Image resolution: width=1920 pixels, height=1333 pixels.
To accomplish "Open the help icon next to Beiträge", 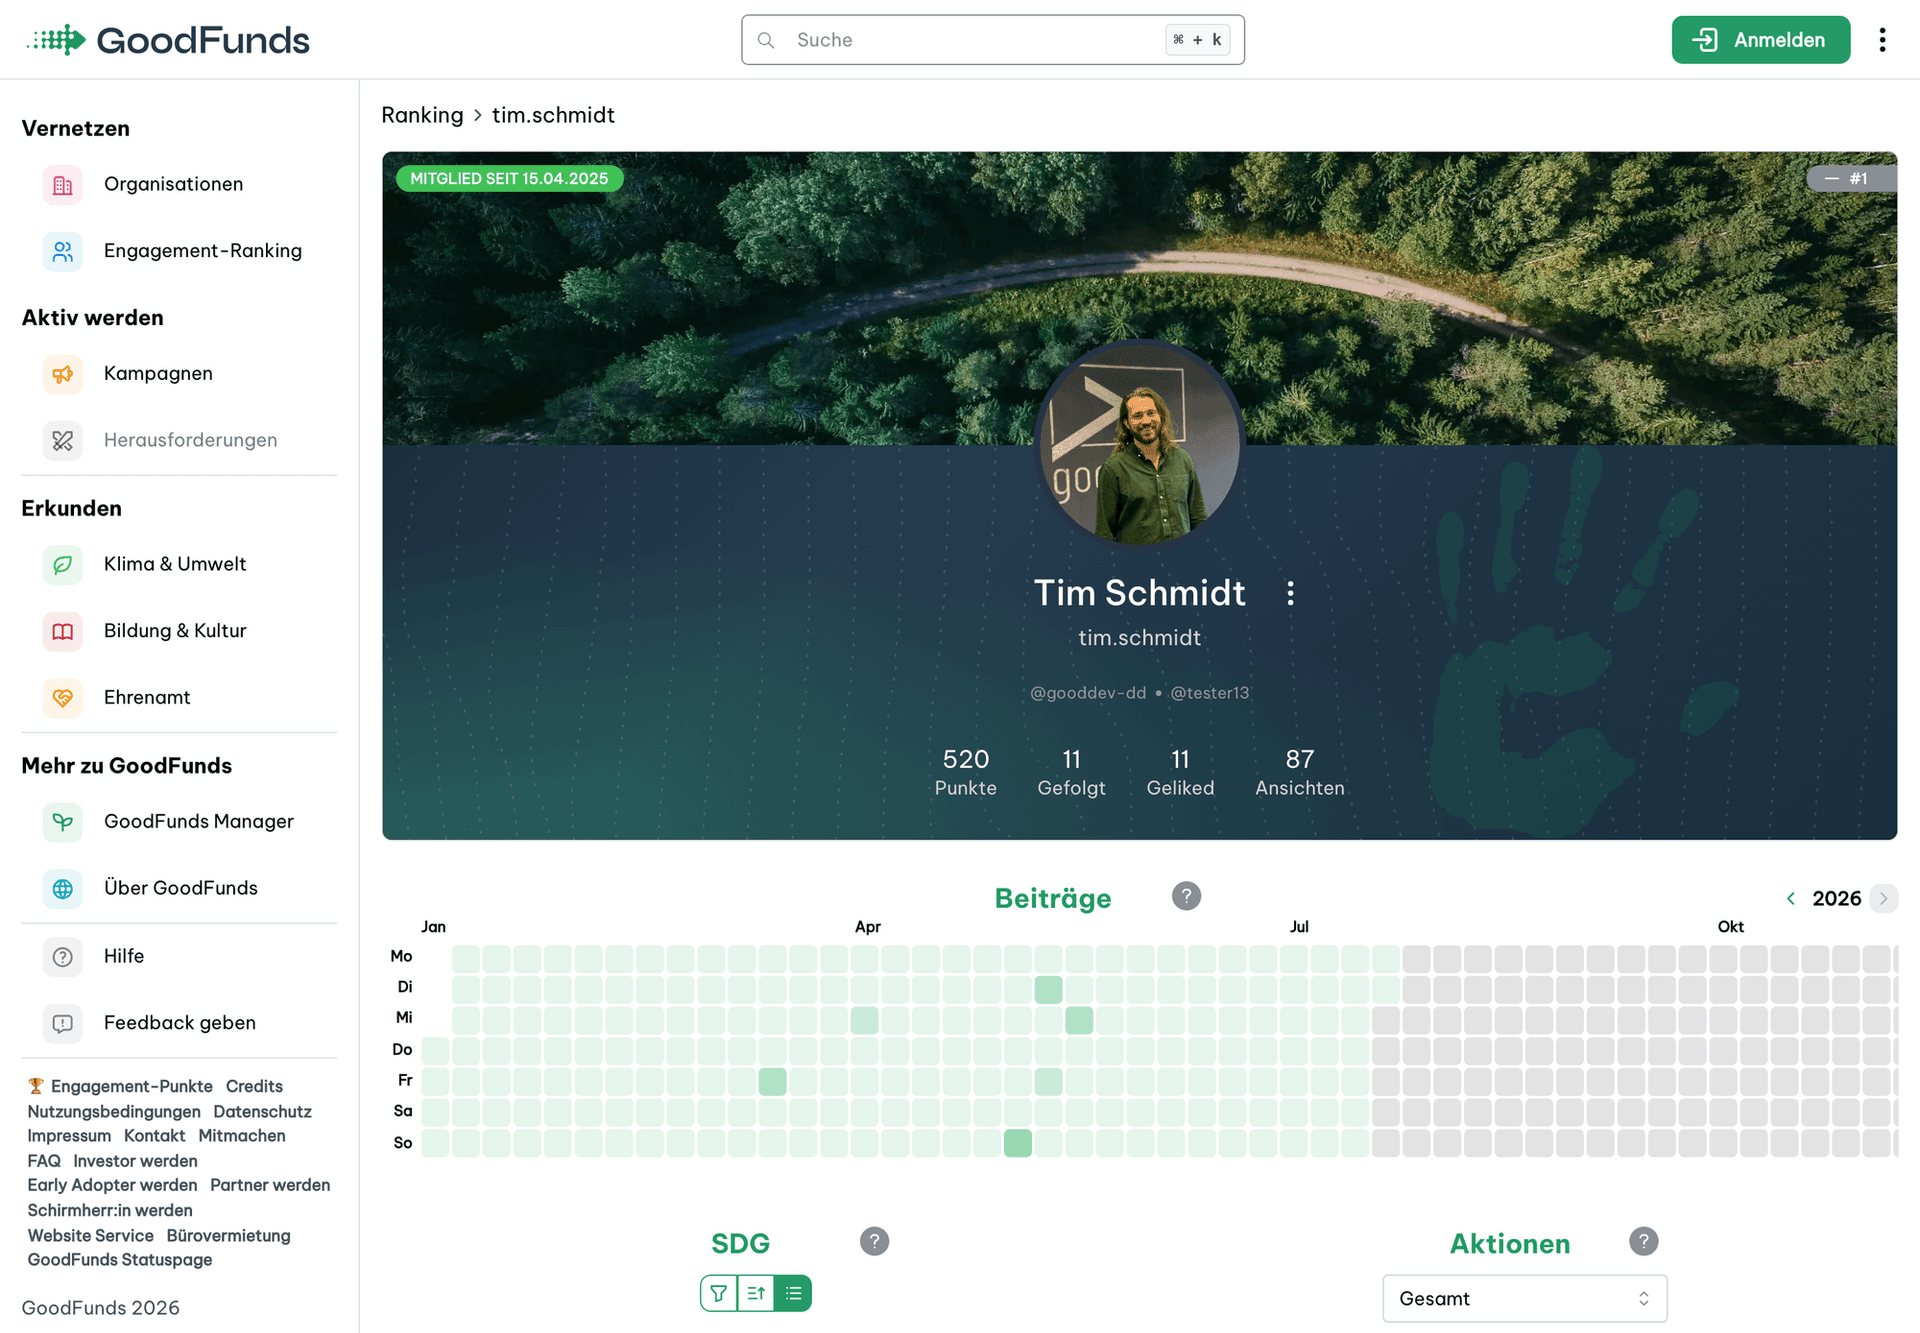I will [1186, 896].
